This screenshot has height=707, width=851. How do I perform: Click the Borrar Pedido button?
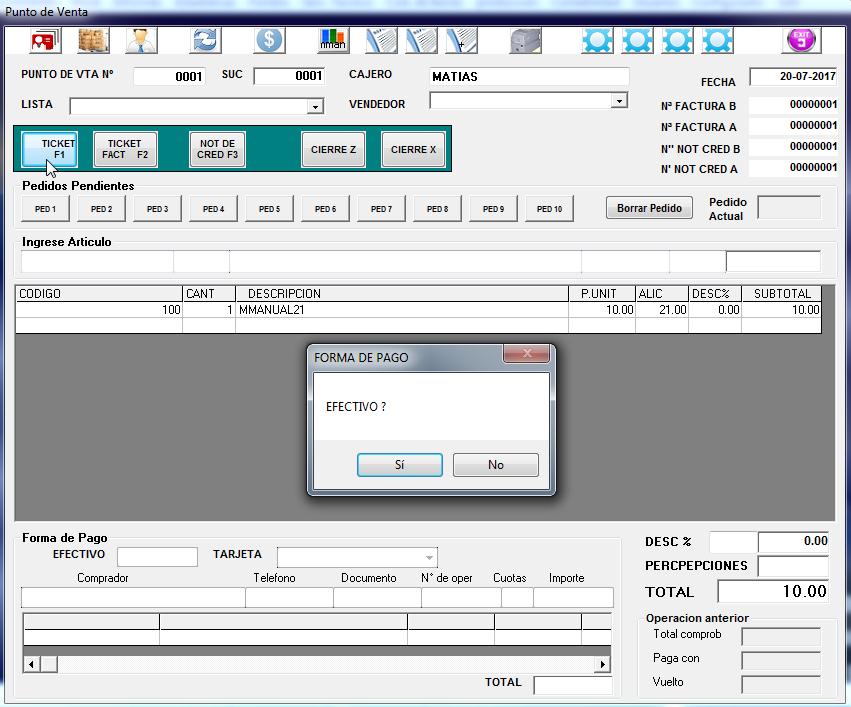tap(649, 208)
